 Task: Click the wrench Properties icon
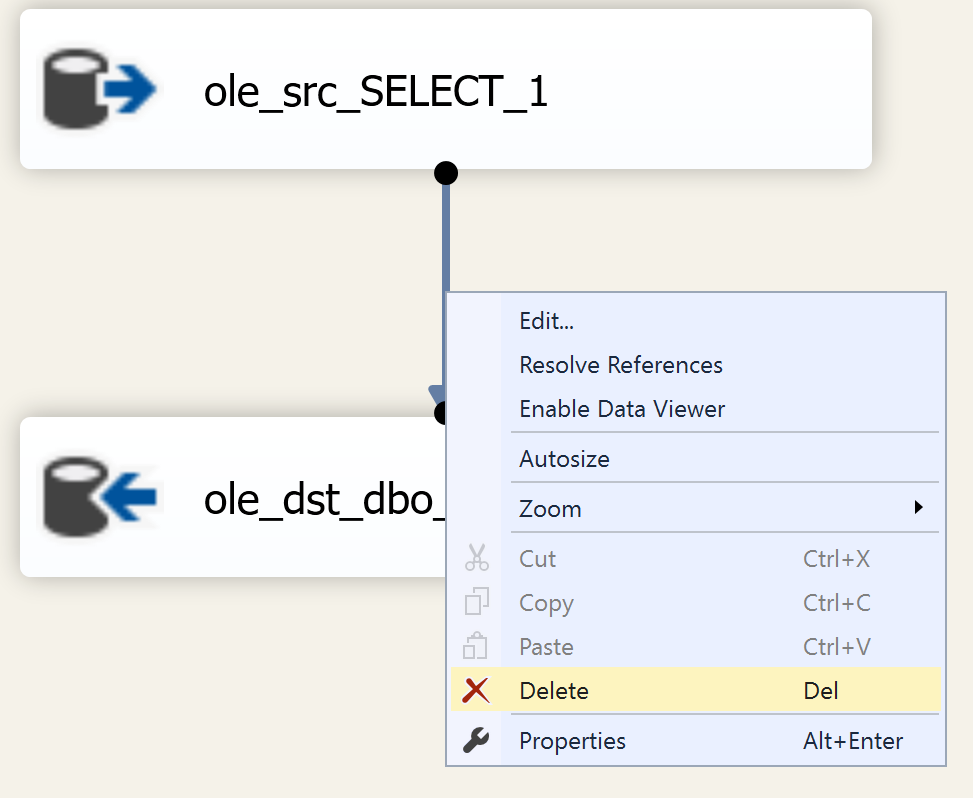(x=477, y=741)
